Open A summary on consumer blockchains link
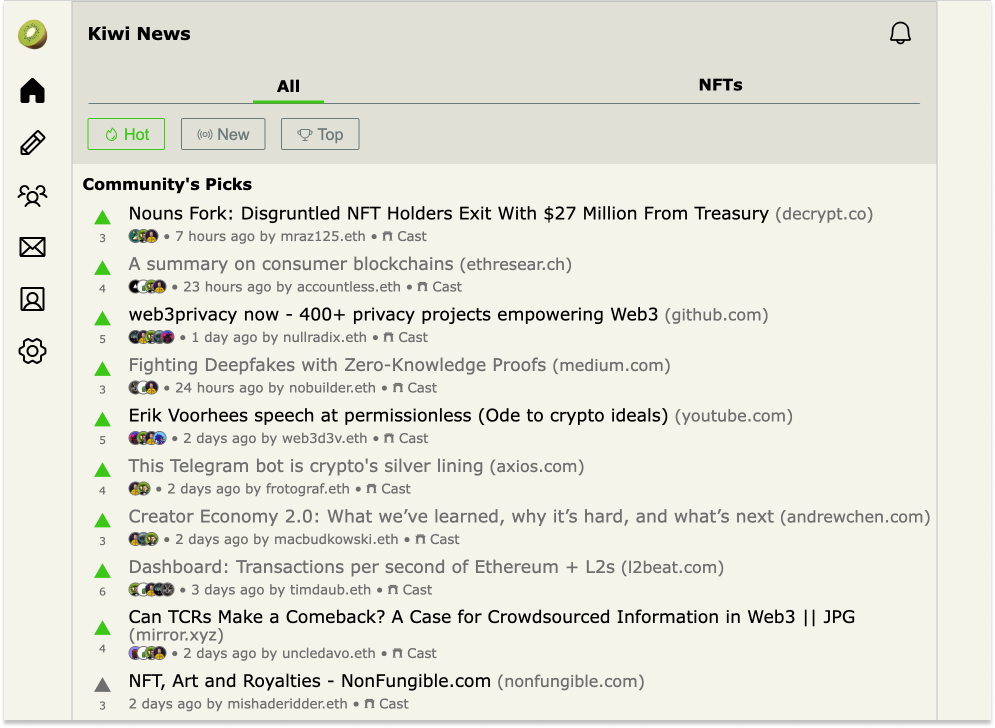This screenshot has height=728, width=995. point(291,265)
